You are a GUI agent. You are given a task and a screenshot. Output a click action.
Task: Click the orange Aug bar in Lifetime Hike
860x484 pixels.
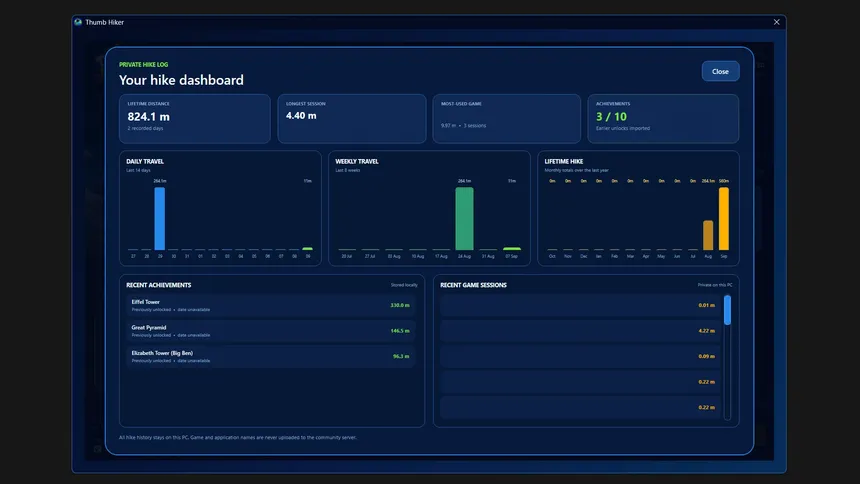click(x=708, y=235)
